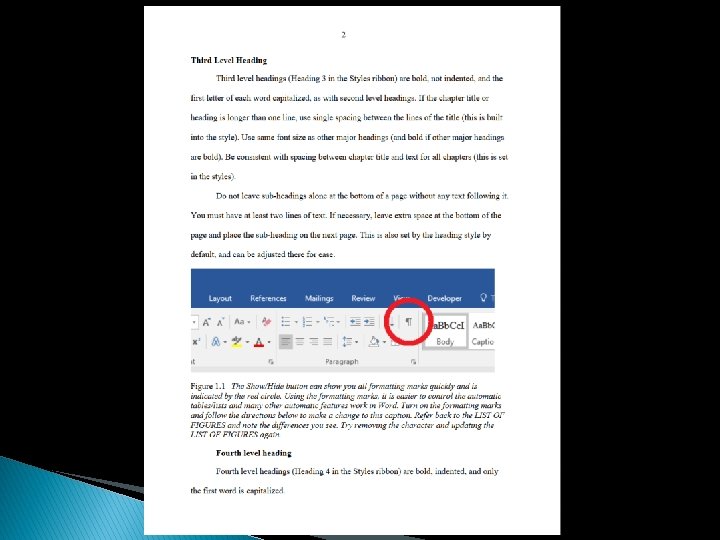Toggle Center paragraph alignment
This screenshot has height=540, width=720.
point(300,342)
